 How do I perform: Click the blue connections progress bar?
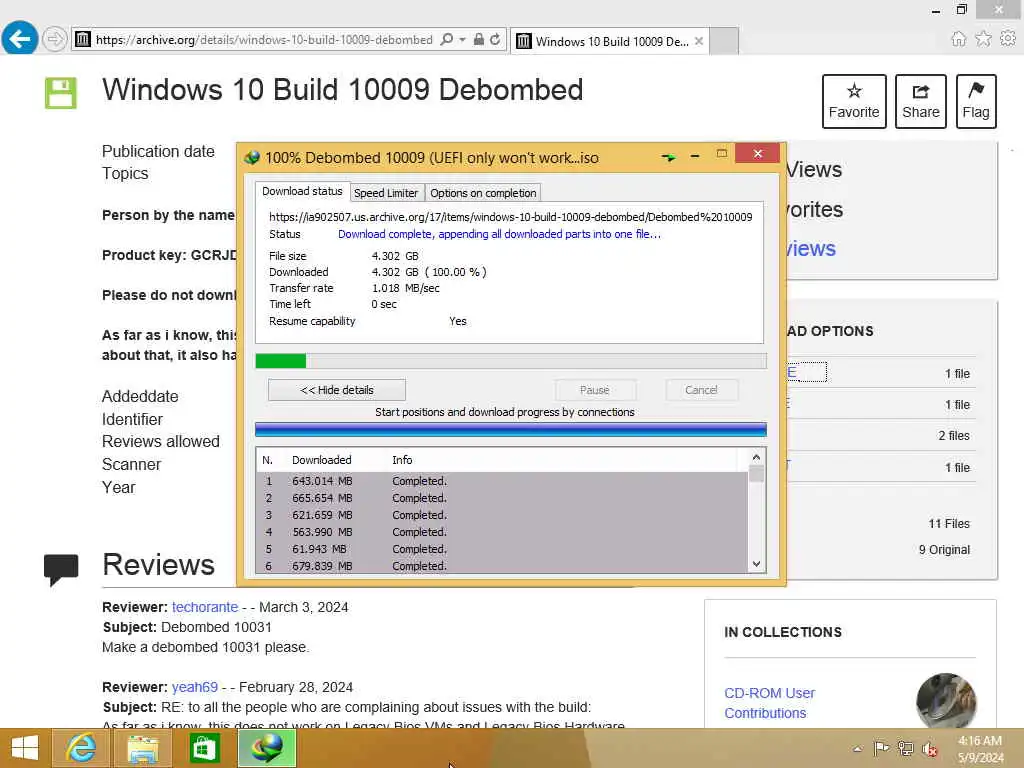tap(511, 429)
